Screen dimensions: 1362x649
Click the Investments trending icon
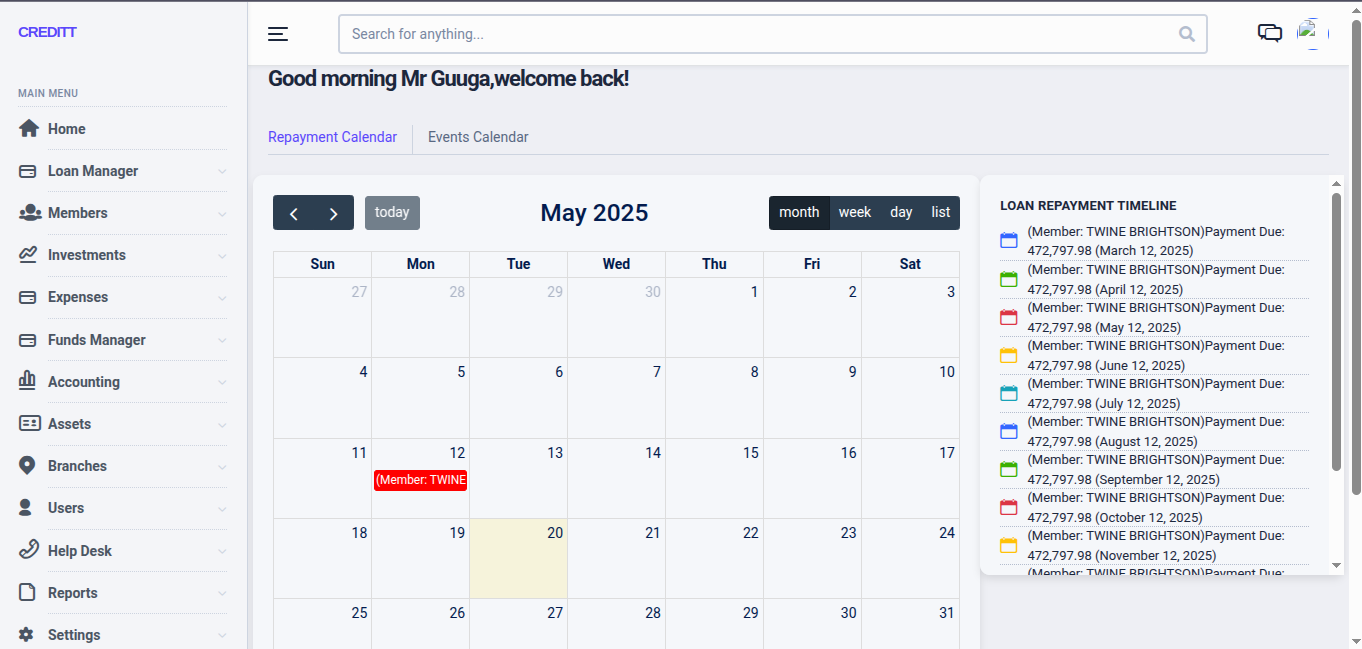tap(27, 255)
